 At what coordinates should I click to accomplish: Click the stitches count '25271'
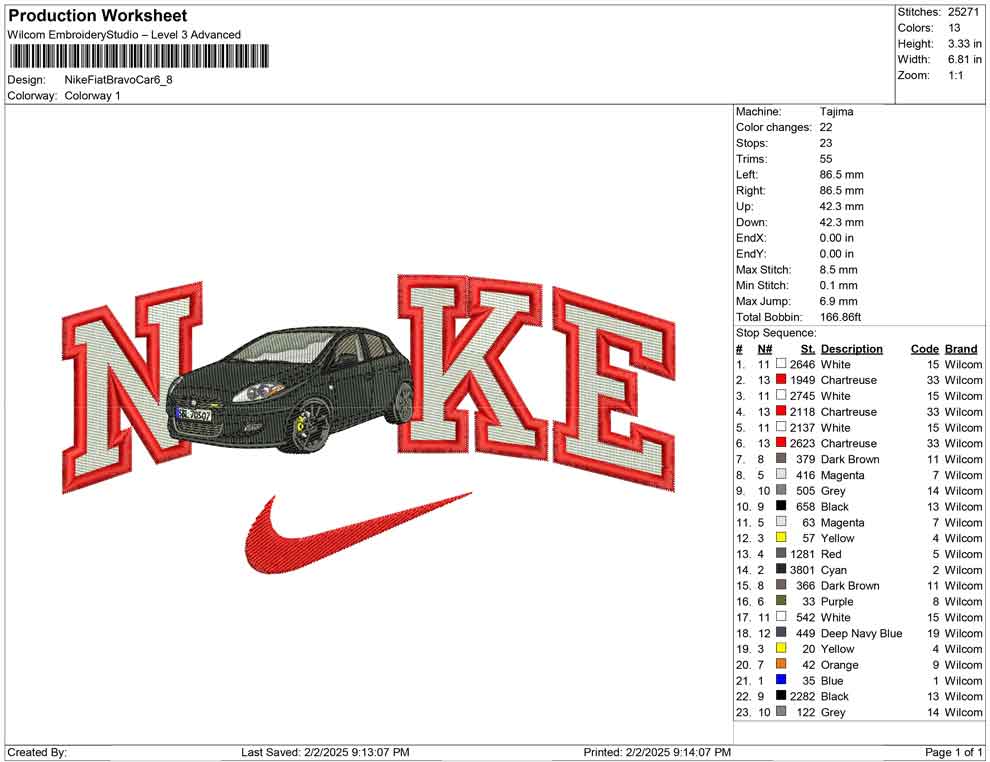pyautogui.click(x=964, y=12)
